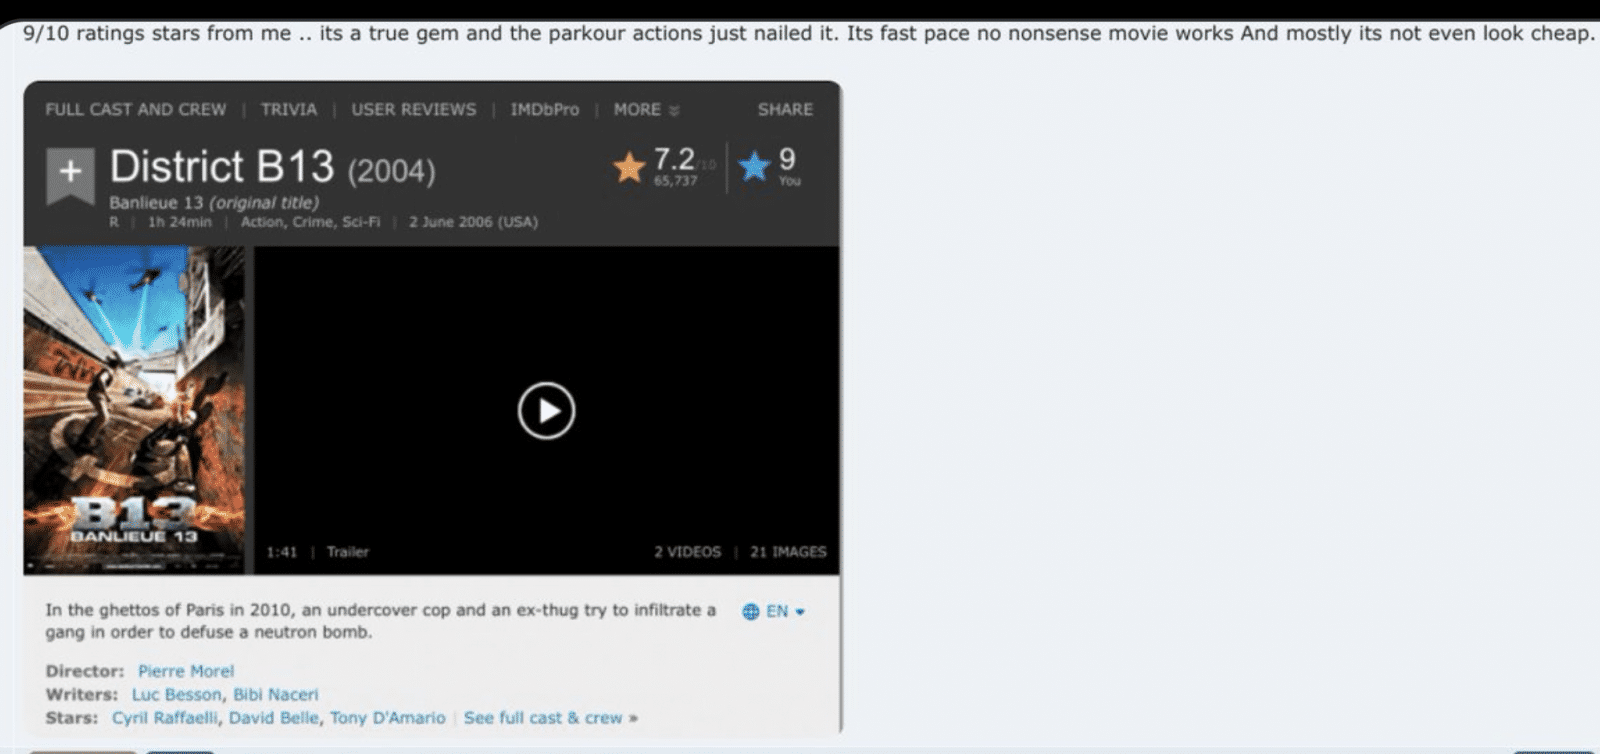View the 21 IMAGES gallery
Image resolution: width=1600 pixels, height=754 pixels.
tap(788, 552)
